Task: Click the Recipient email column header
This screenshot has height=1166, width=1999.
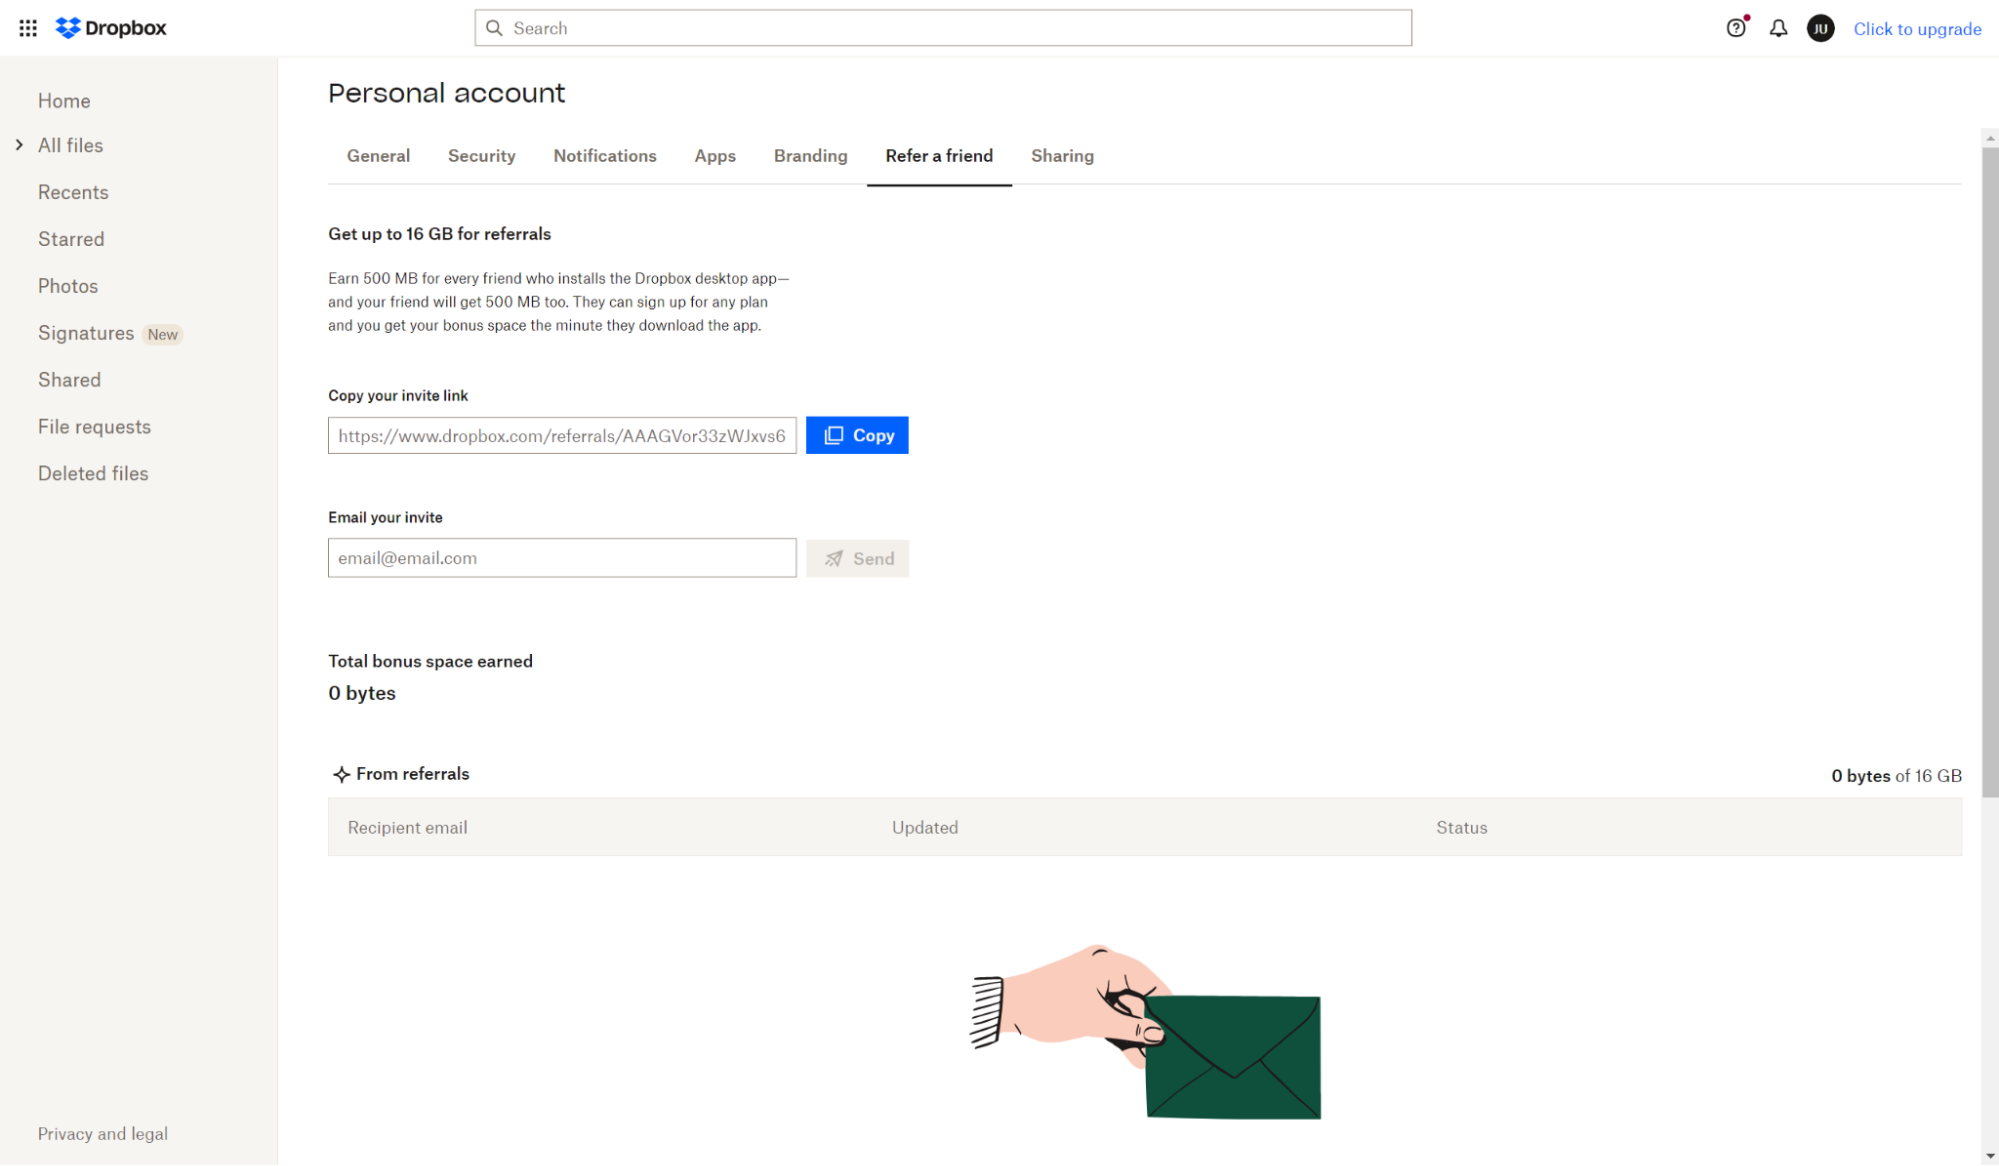Action: [x=407, y=828]
